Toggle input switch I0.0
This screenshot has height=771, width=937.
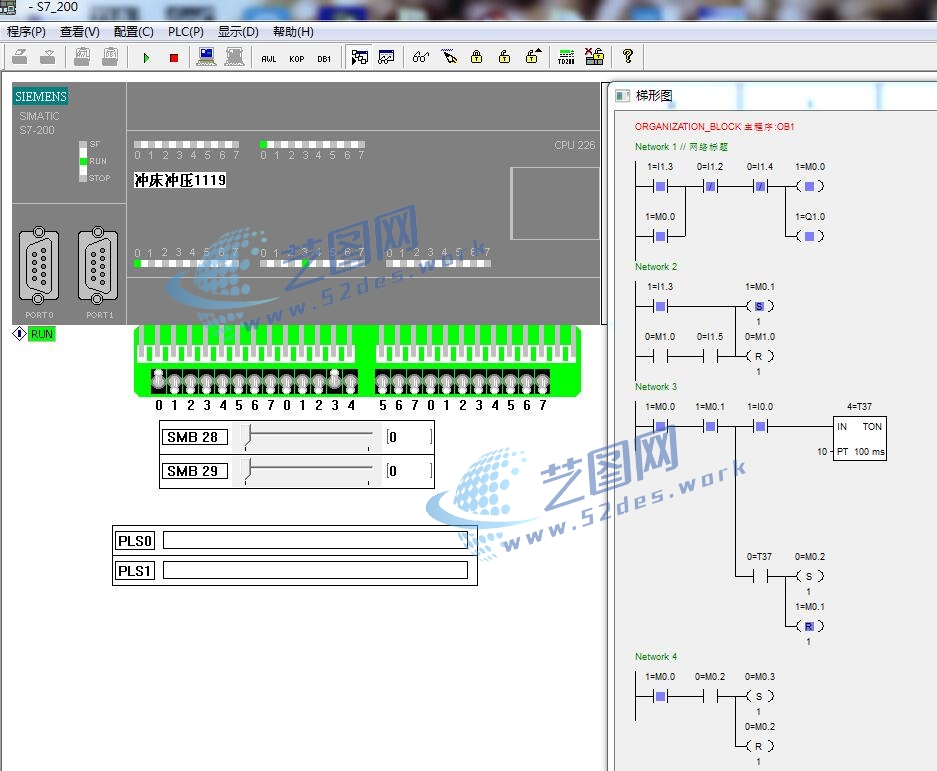click(x=158, y=380)
